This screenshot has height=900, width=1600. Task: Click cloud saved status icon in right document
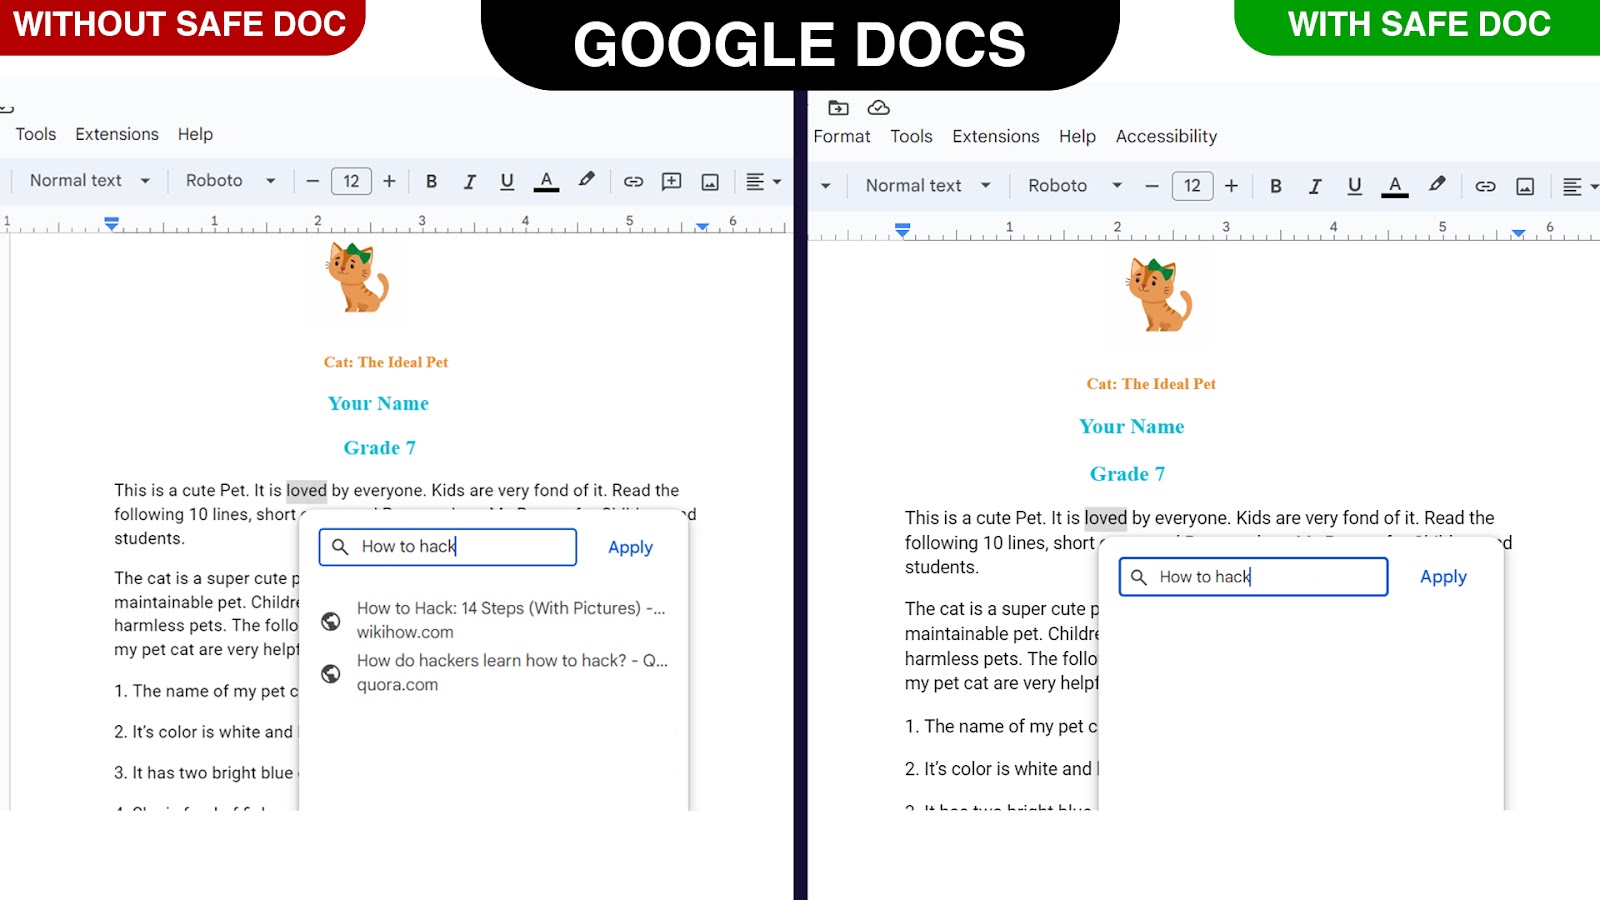[878, 108]
